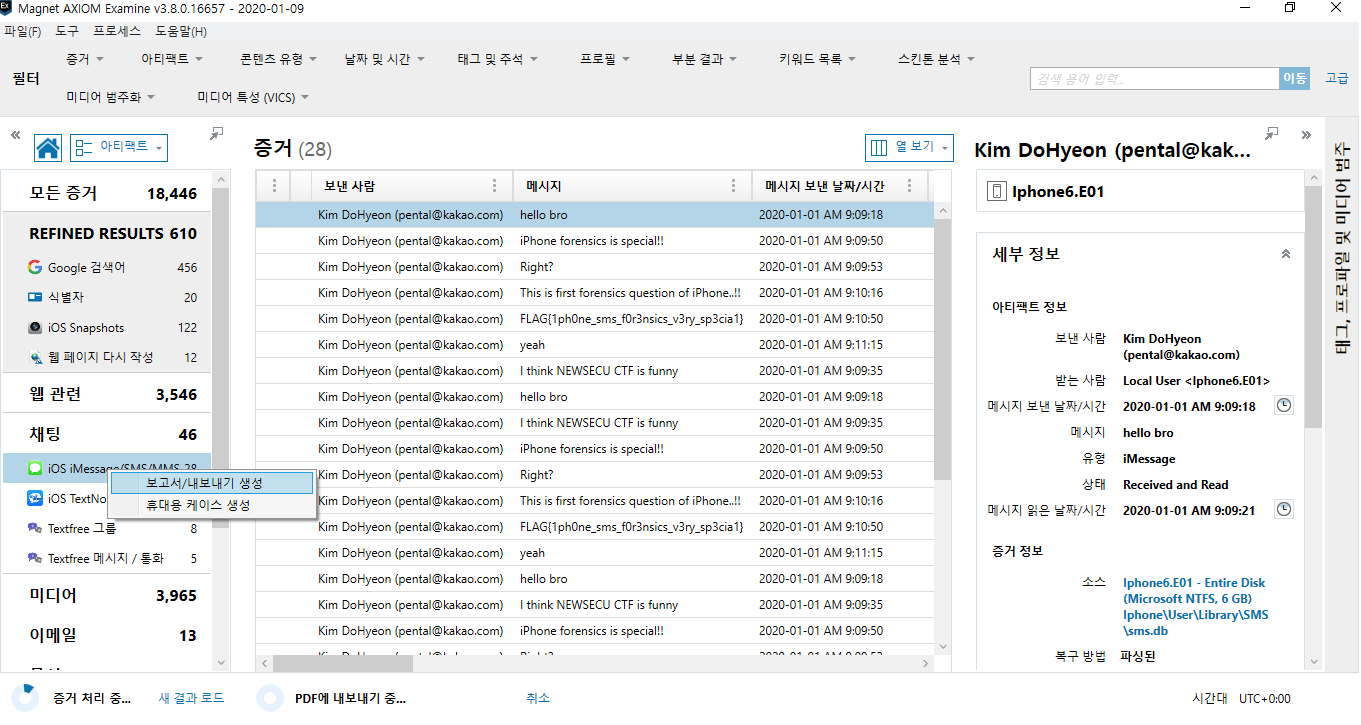This screenshot has width=1361, height=725.
Task: Select the 식별자 identifier icon
Action: click(35, 297)
